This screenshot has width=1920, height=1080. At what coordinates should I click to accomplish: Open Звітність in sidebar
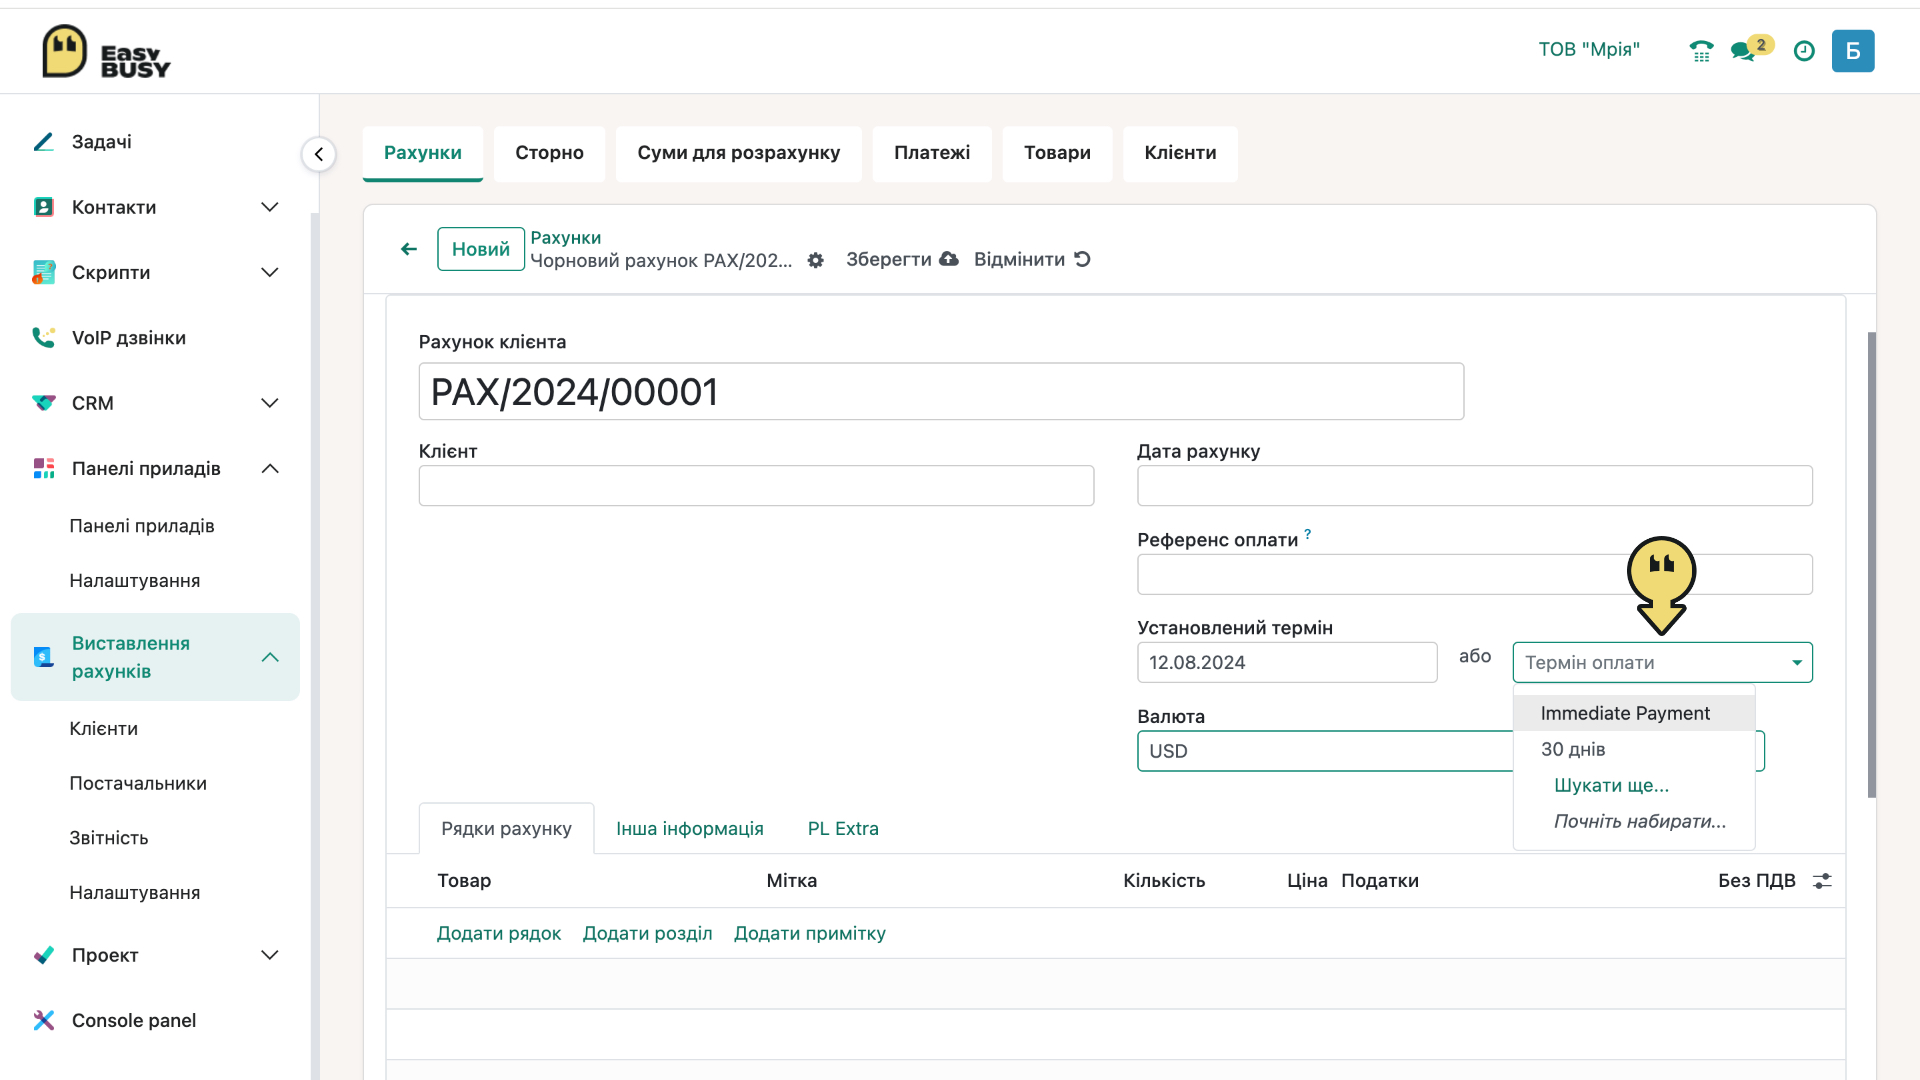pyautogui.click(x=109, y=838)
